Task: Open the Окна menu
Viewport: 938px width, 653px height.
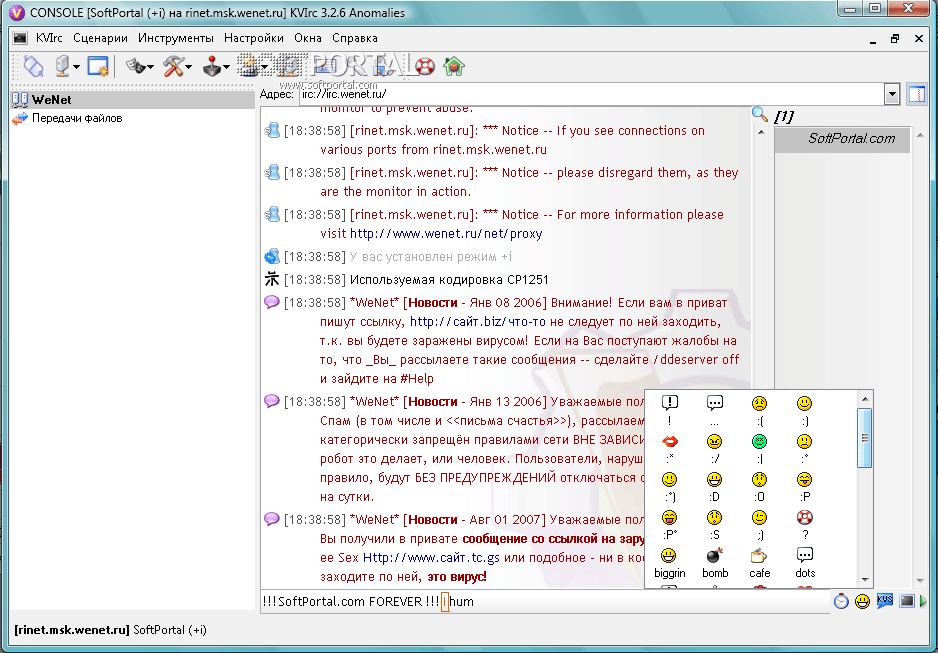Action: click(x=307, y=38)
